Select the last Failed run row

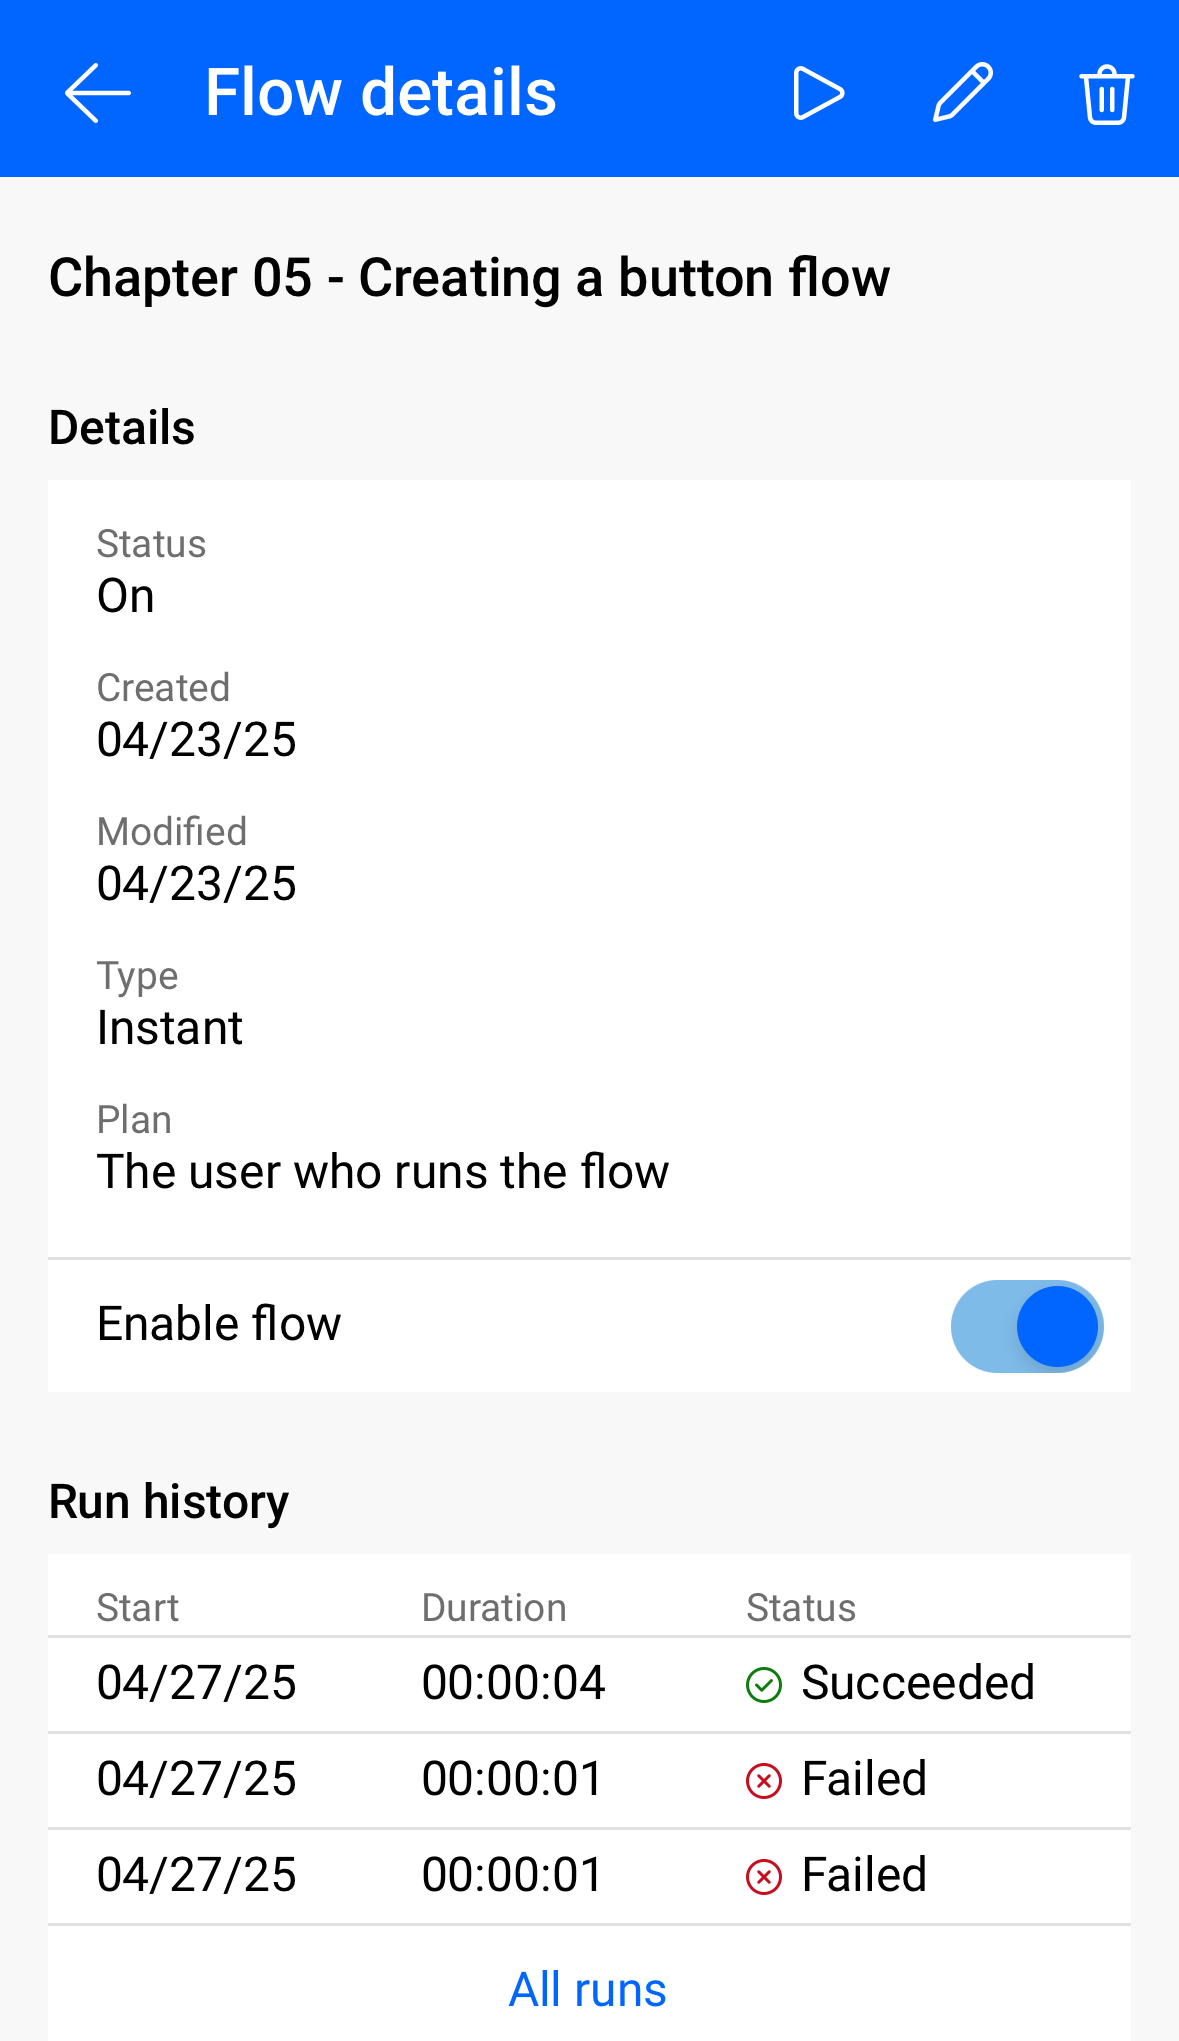(588, 1875)
